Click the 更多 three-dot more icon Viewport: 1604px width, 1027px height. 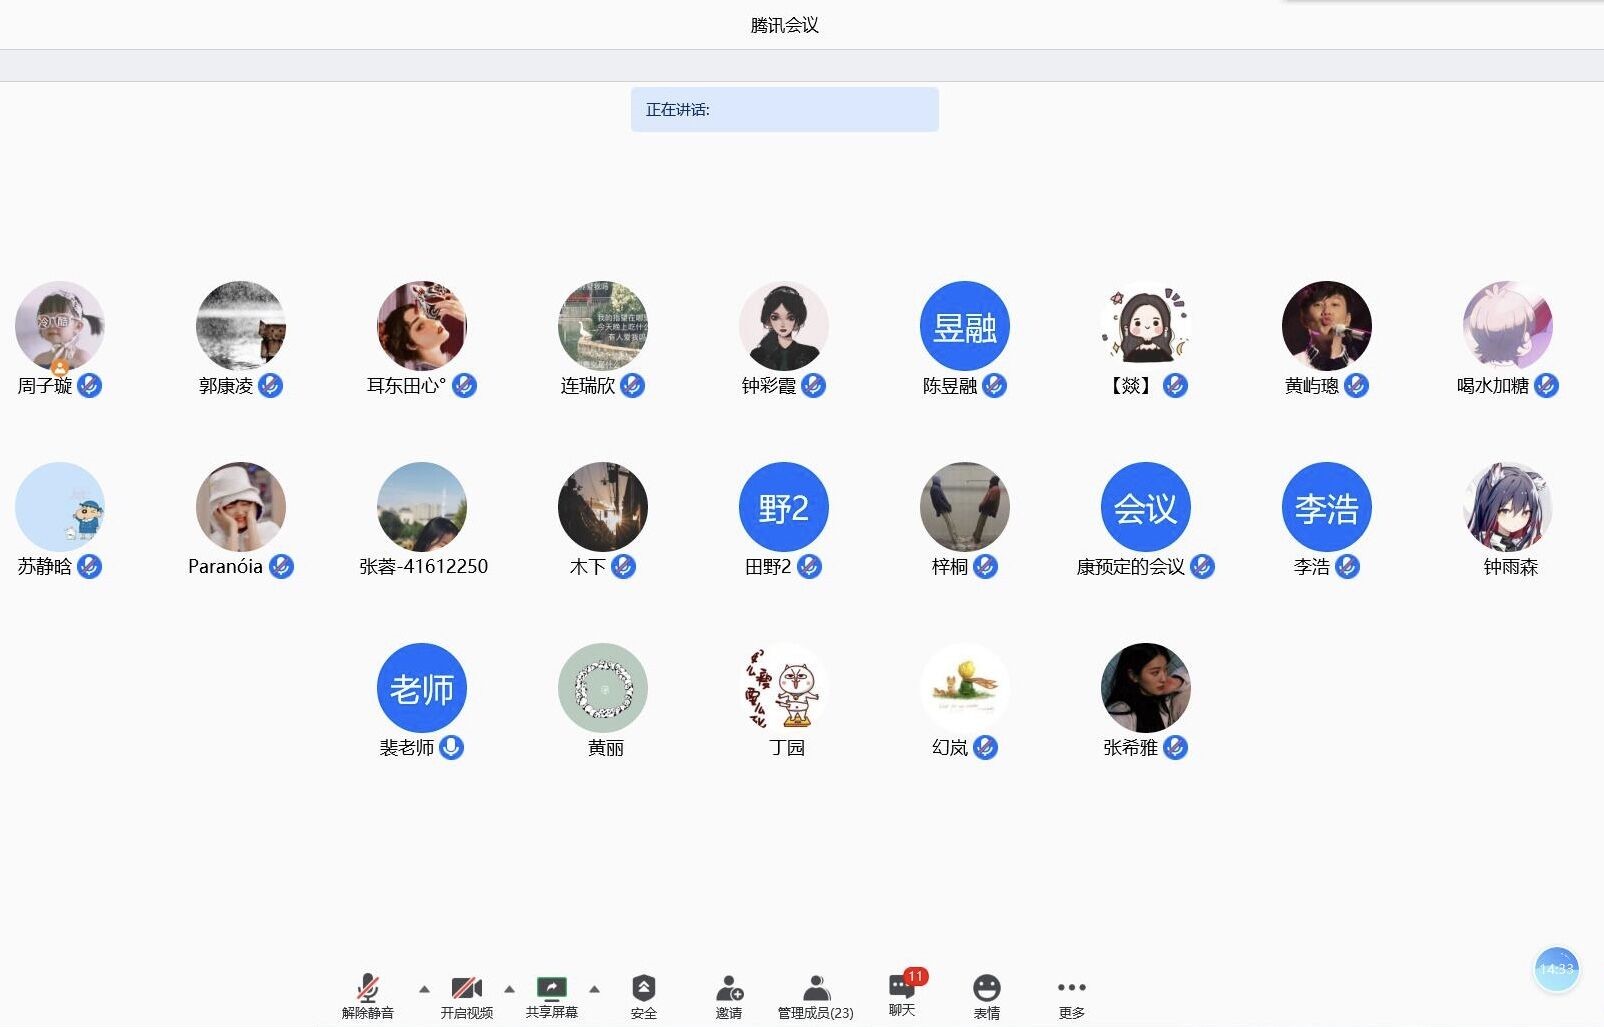[1071, 988]
